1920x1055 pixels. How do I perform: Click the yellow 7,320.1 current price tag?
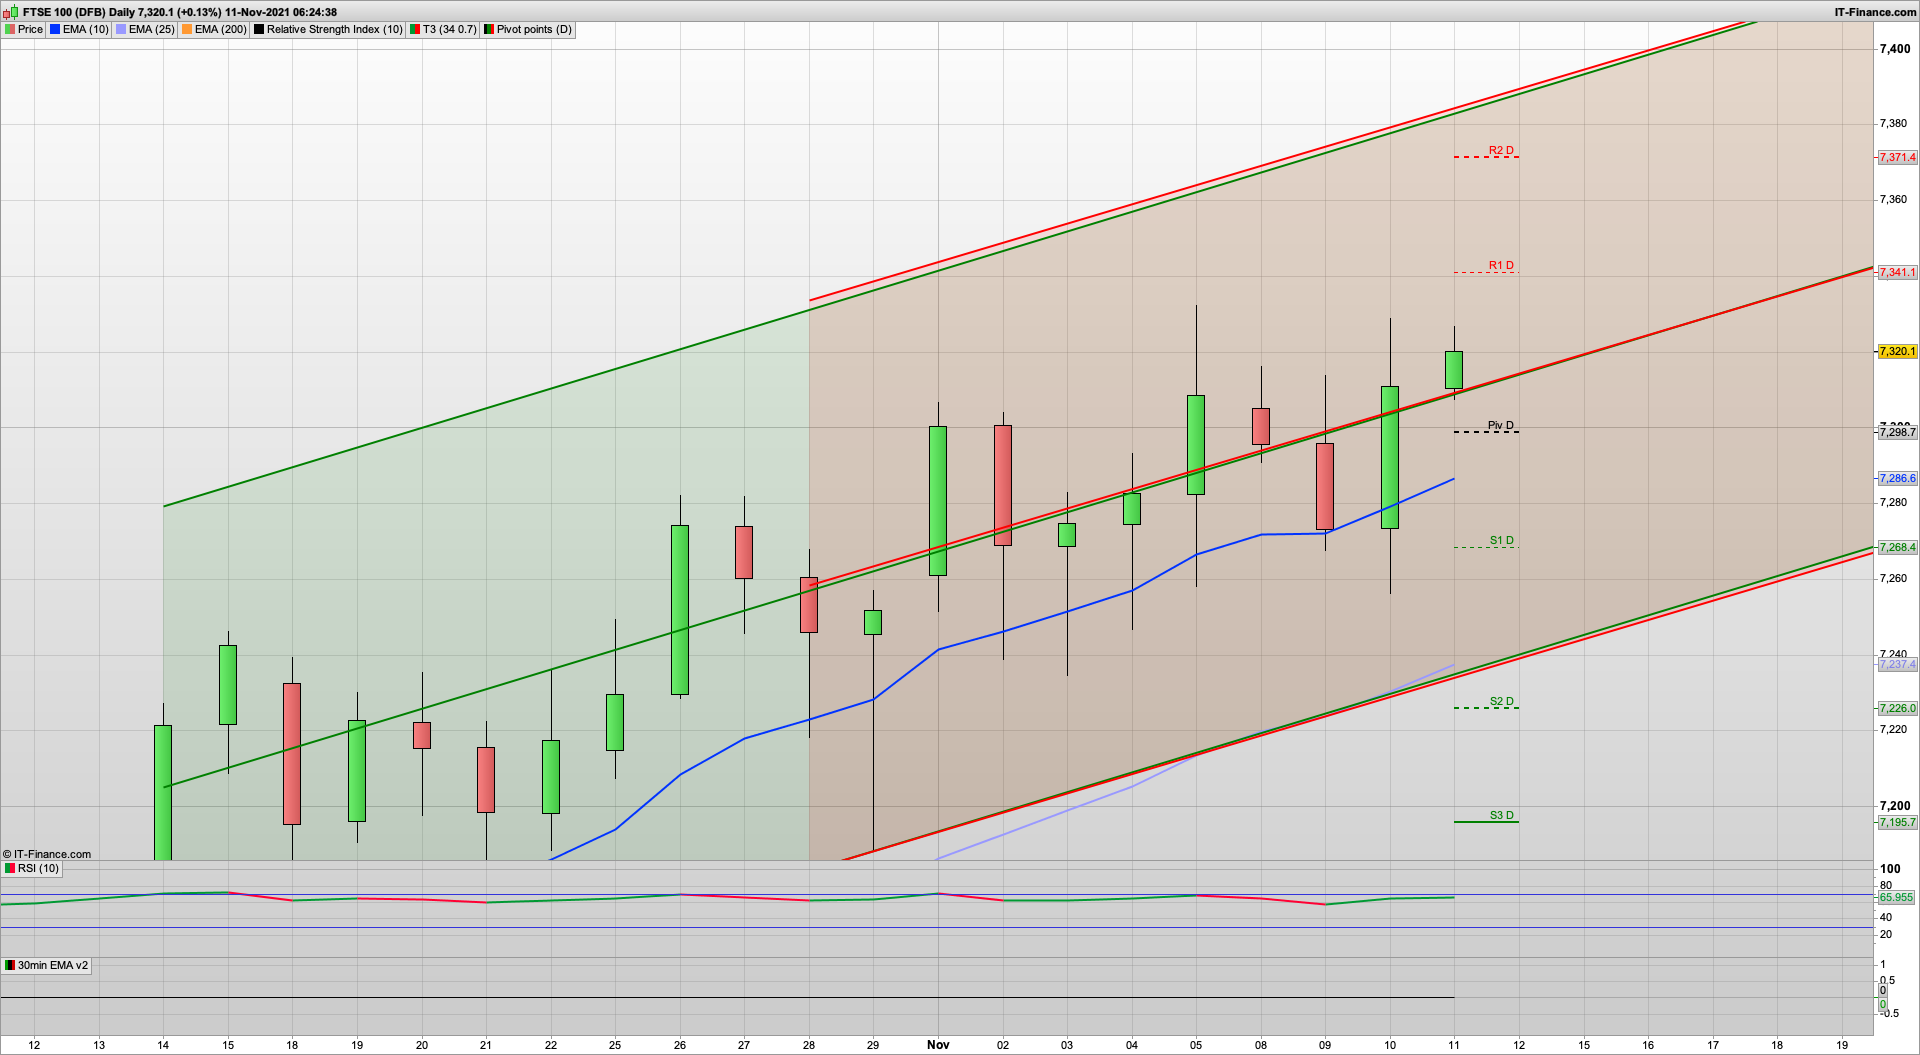(x=1897, y=352)
